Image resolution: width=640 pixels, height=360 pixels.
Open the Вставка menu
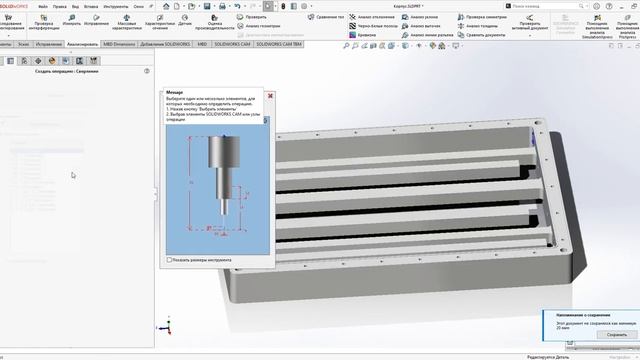tap(91, 7)
